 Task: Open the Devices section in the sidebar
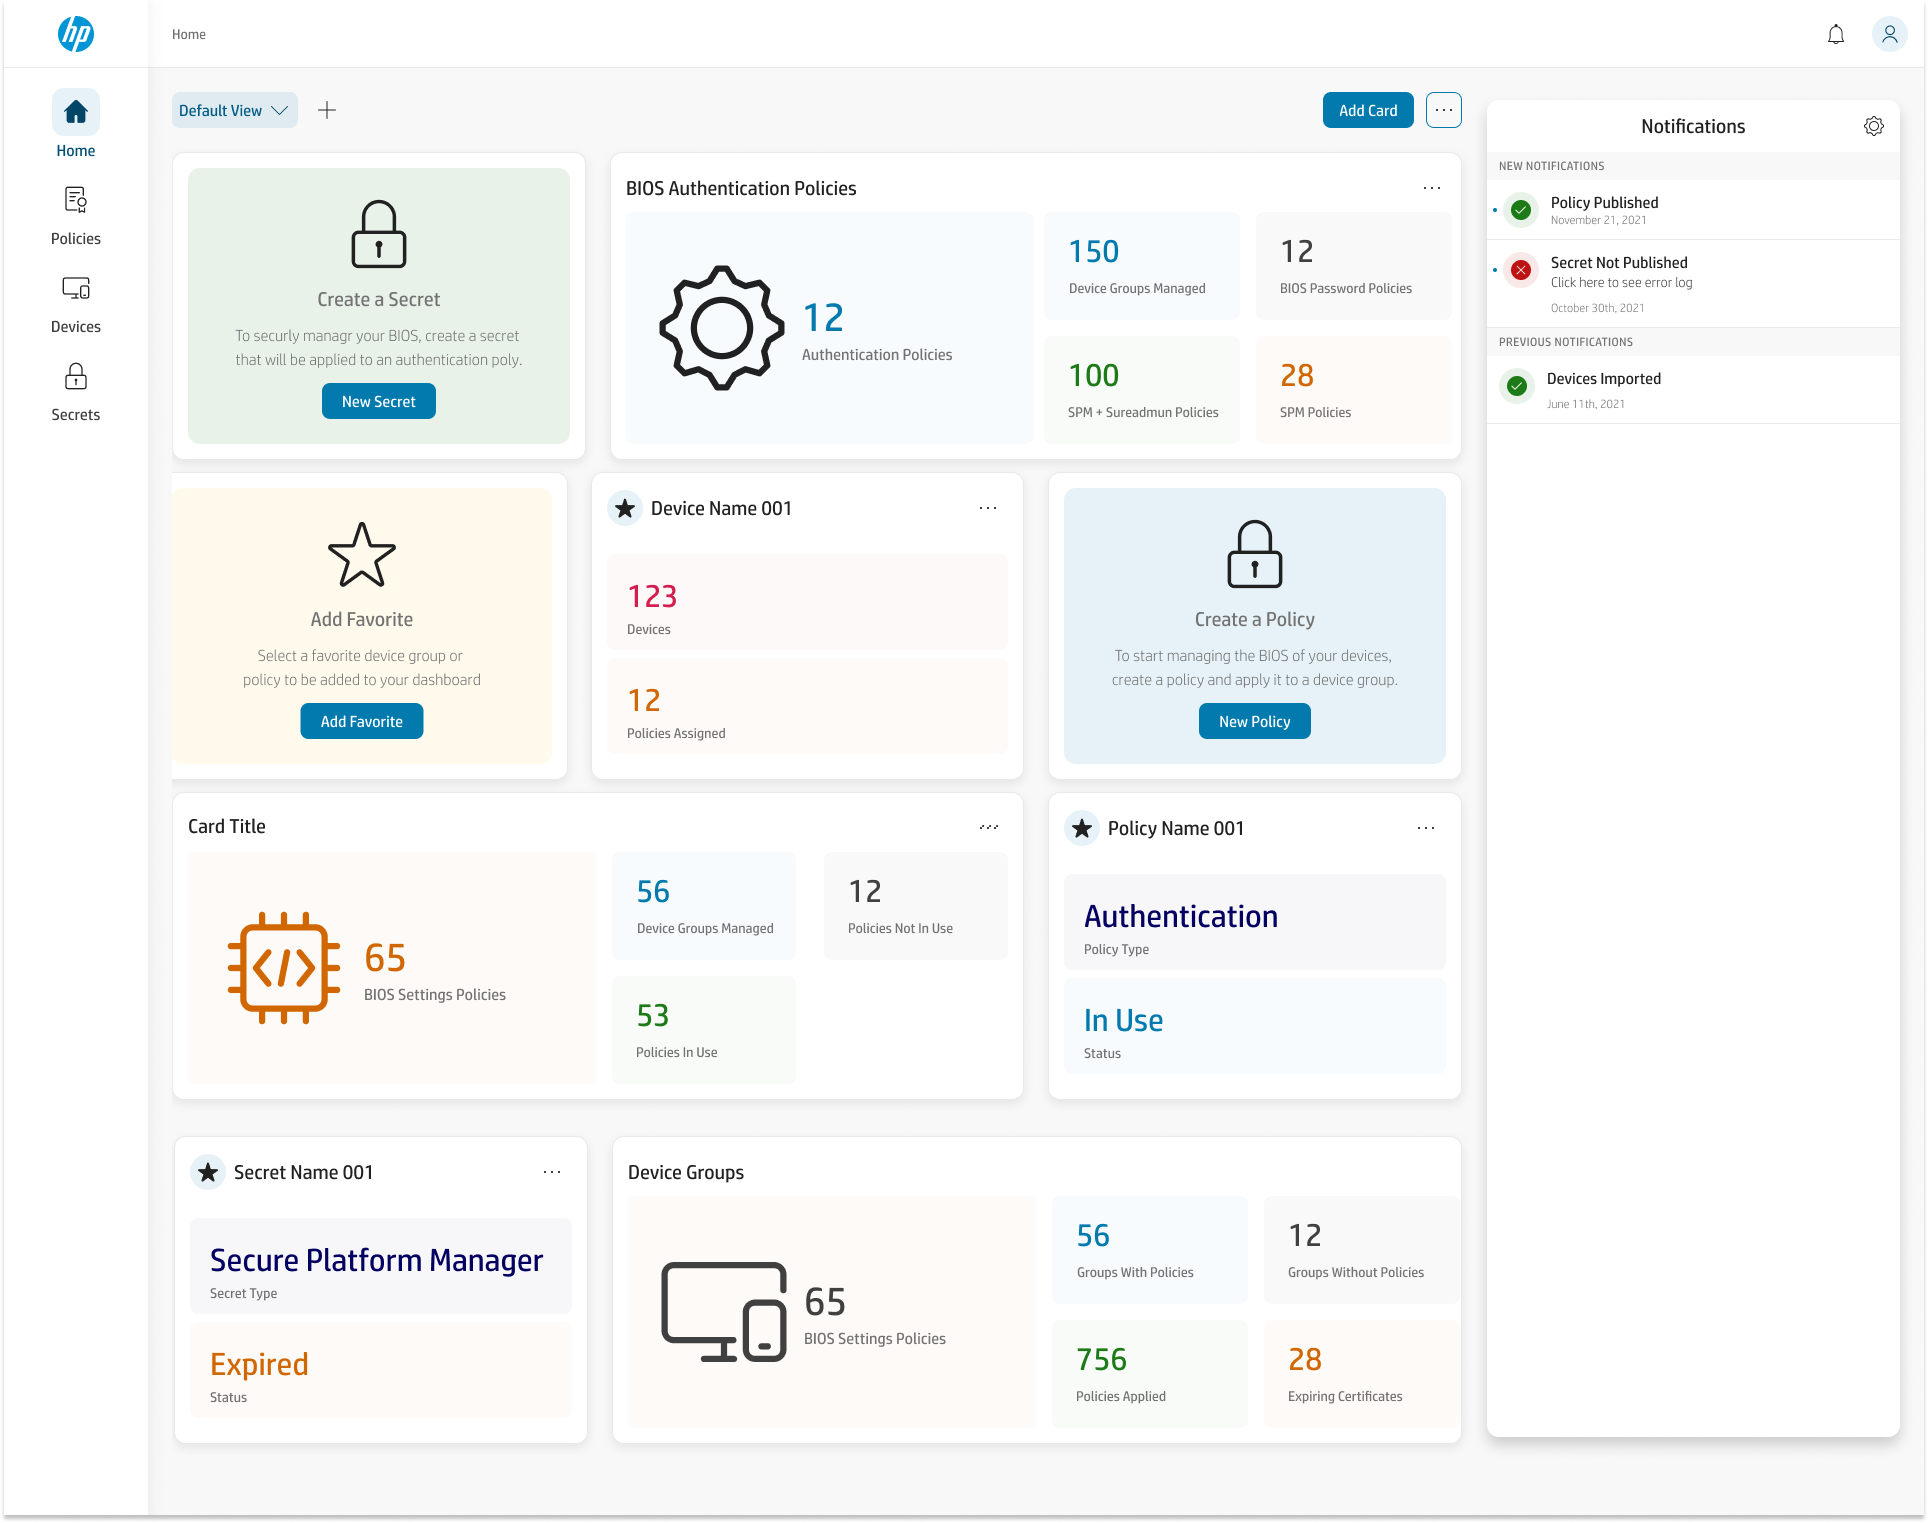(x=75, y=288)
